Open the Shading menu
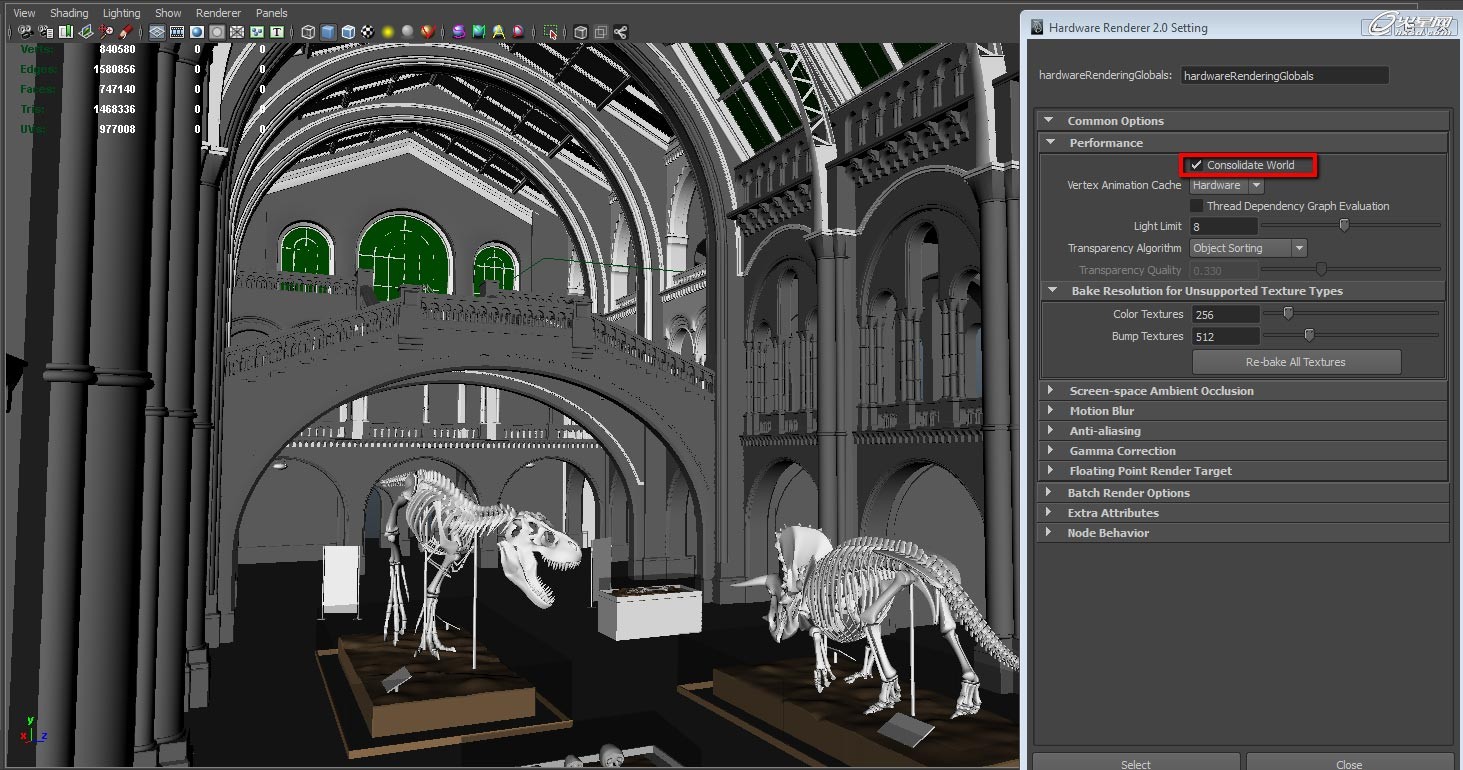Screen dimensions: 1463x770 (x=69, y=13)
